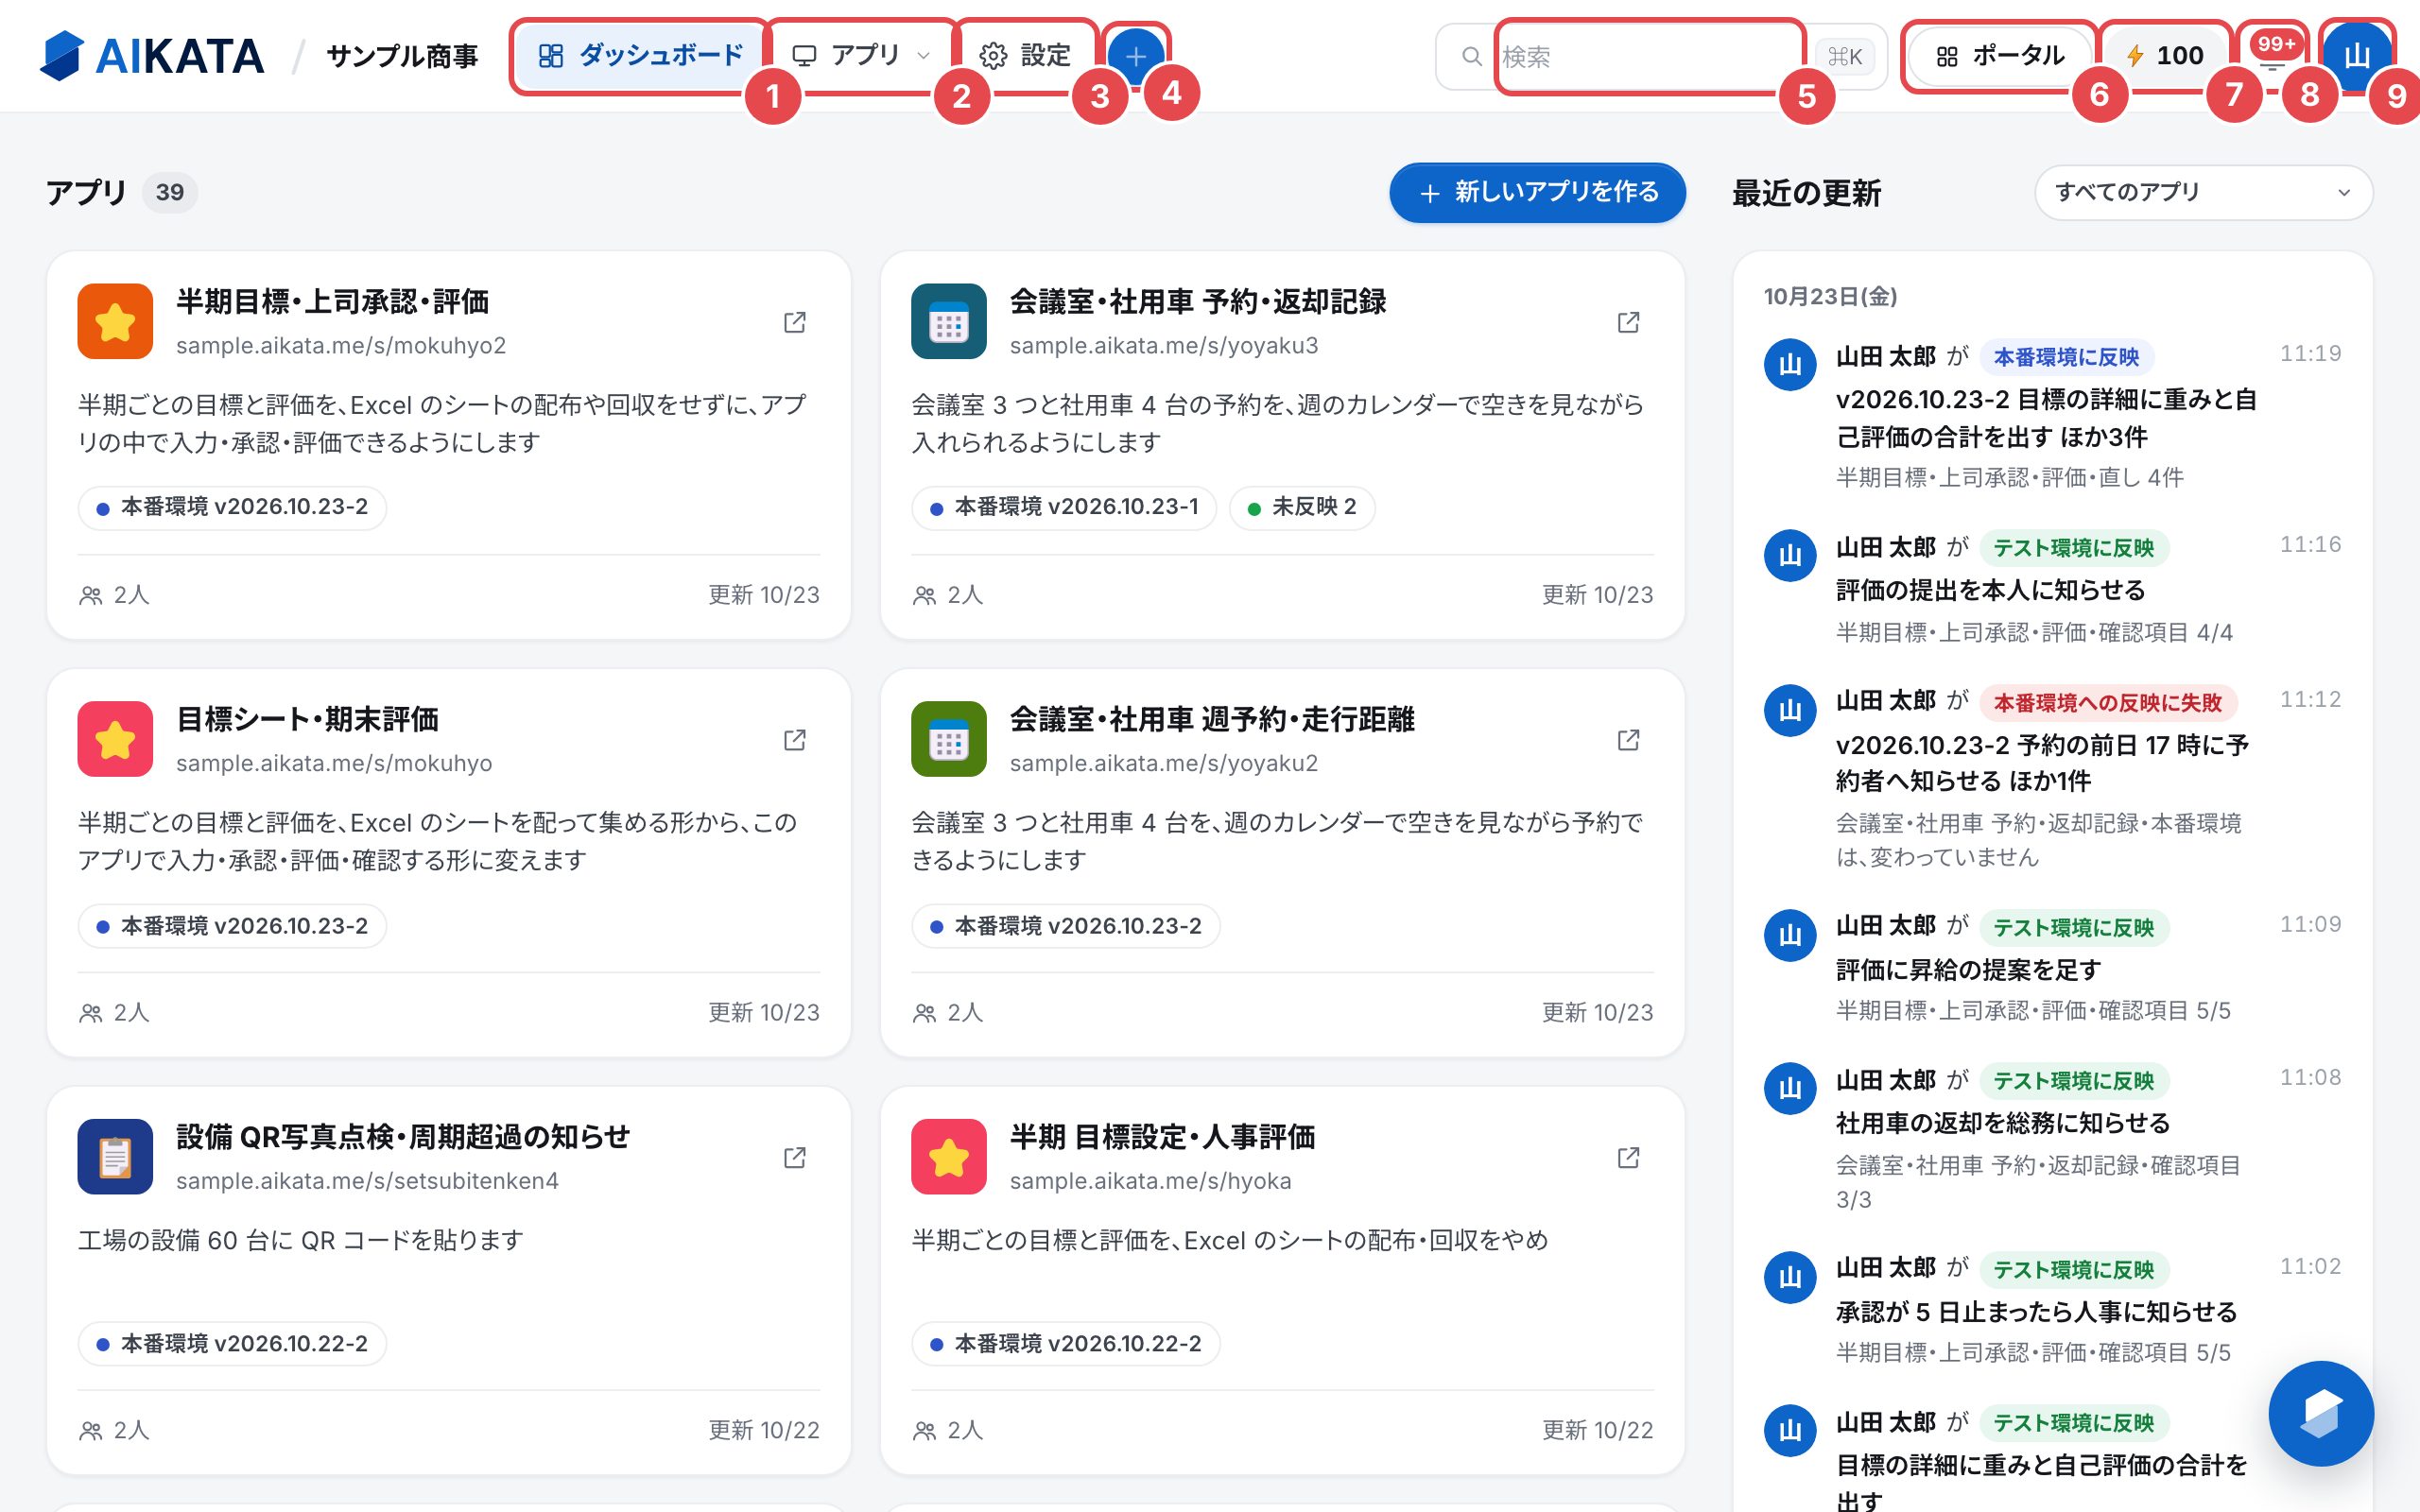Open the AIKATA logo home link
2420x1512 pixels.
(x=152, y=56)
